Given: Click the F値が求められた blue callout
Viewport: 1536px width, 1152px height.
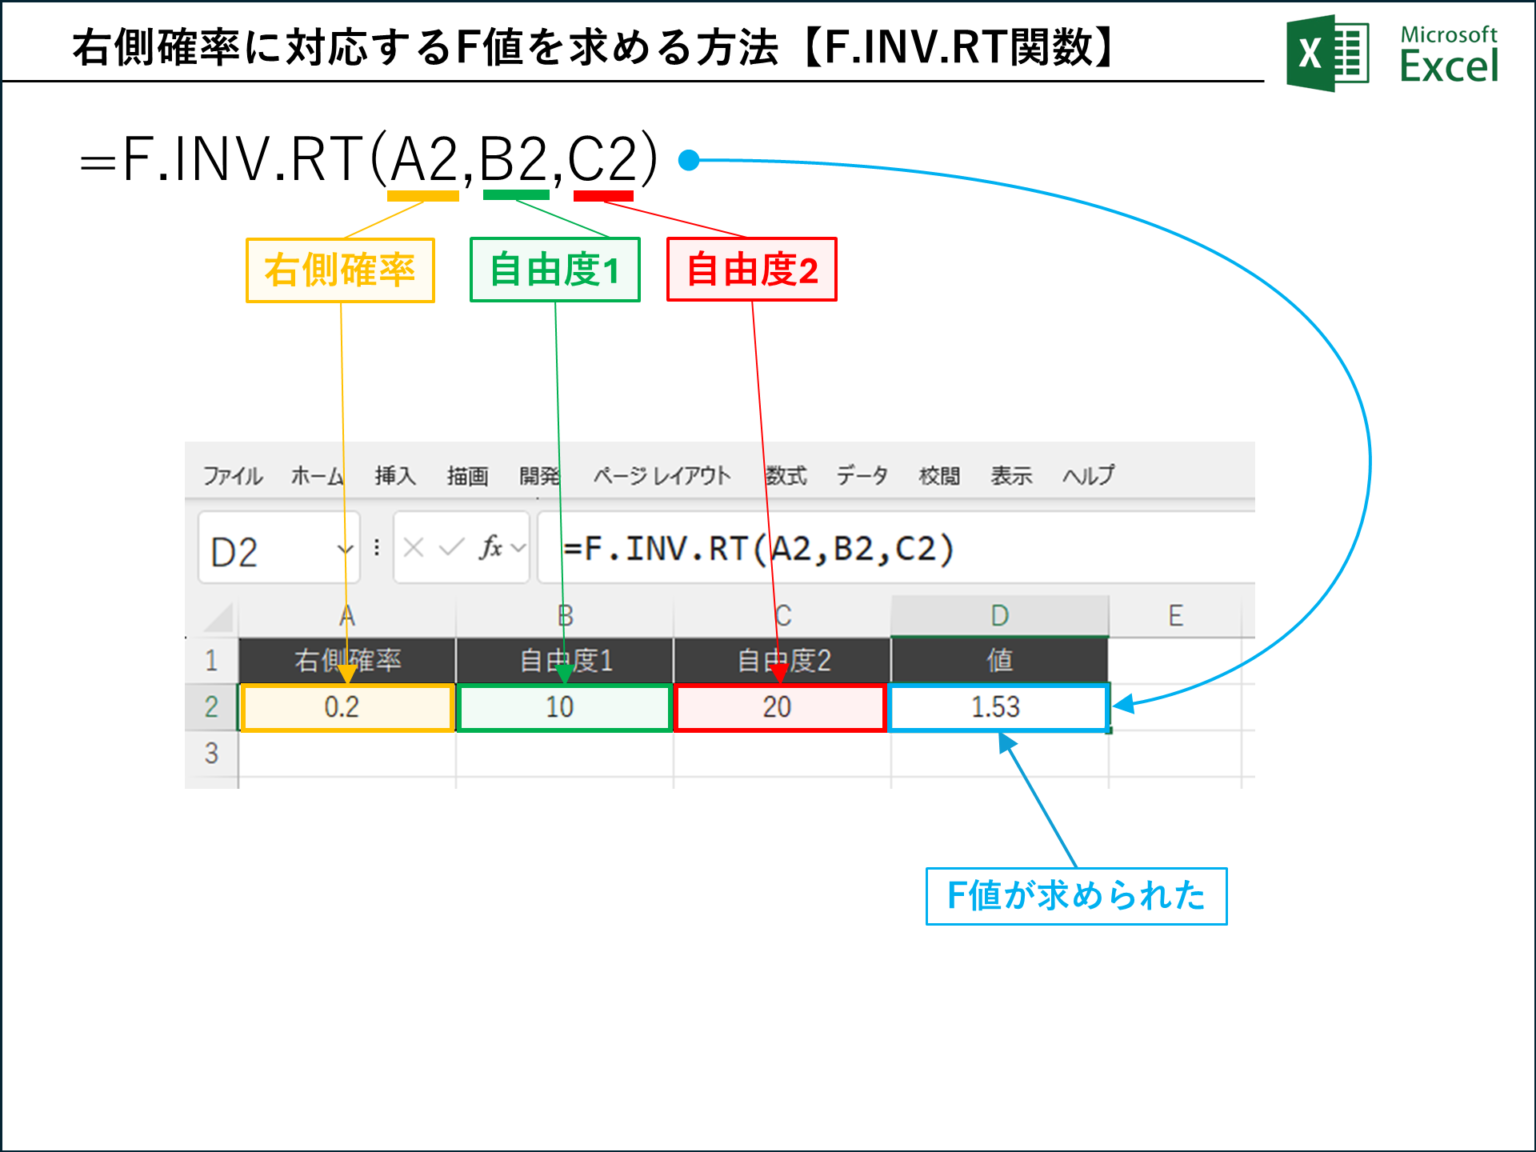Looking at the screenshot, I should coord(1075,897).
